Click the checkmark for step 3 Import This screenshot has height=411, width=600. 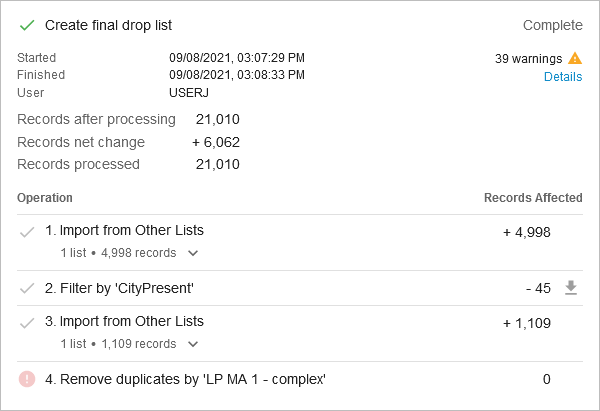coord(27,323)
